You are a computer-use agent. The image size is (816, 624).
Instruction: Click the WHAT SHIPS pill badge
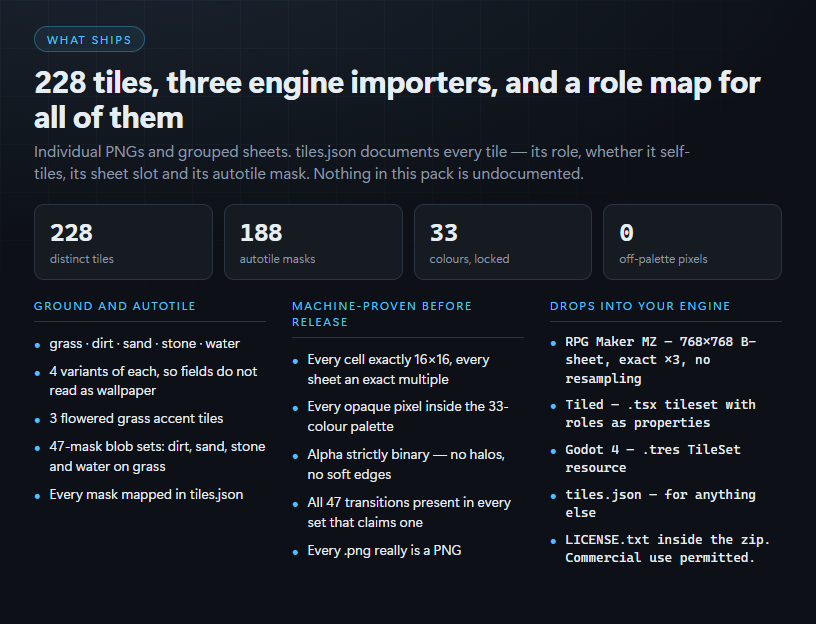89,40
